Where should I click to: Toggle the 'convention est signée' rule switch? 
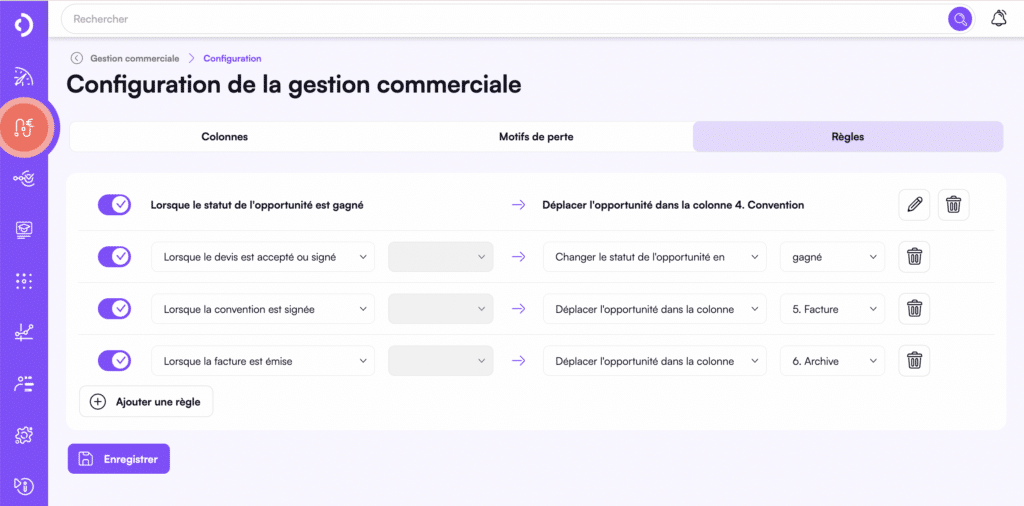coord(114,309)
